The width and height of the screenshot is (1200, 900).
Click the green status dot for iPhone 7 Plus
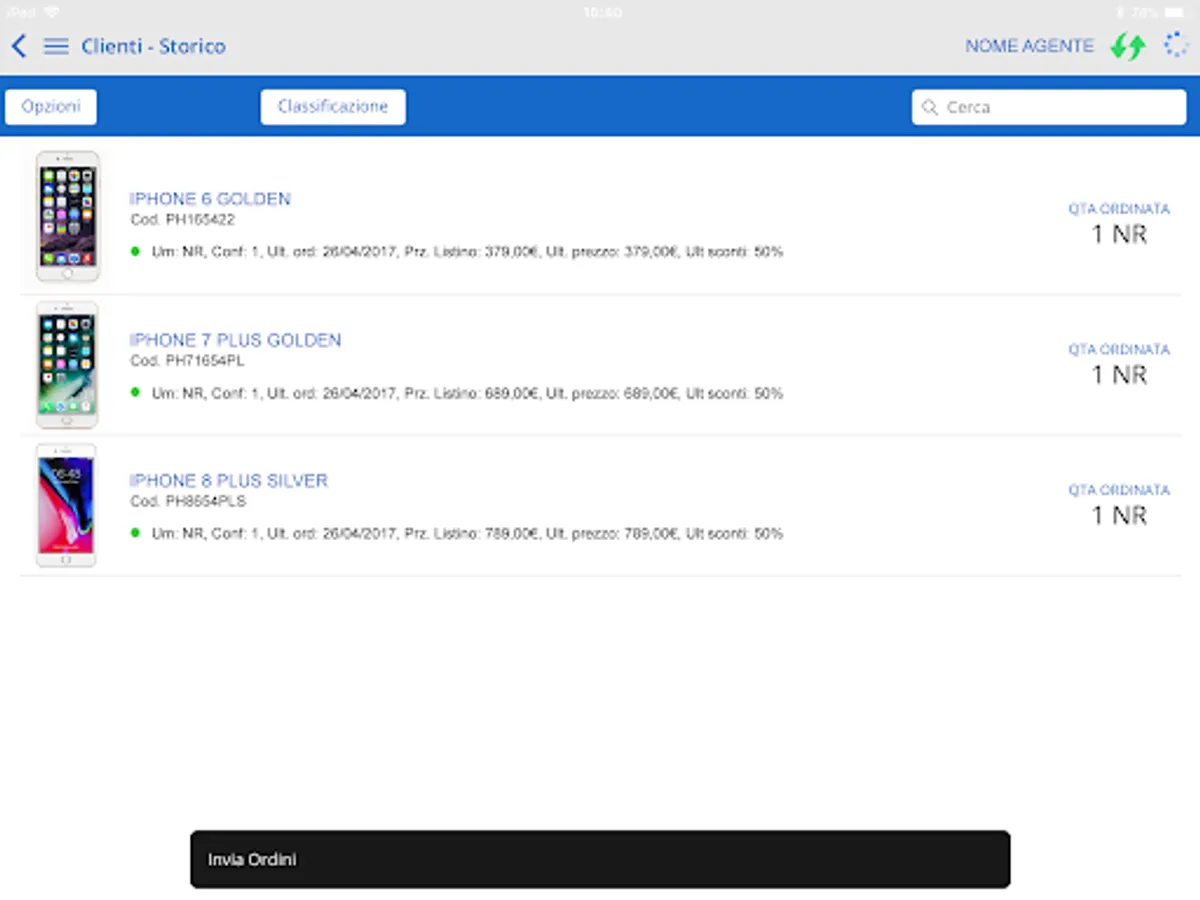(x=135, y=392)
